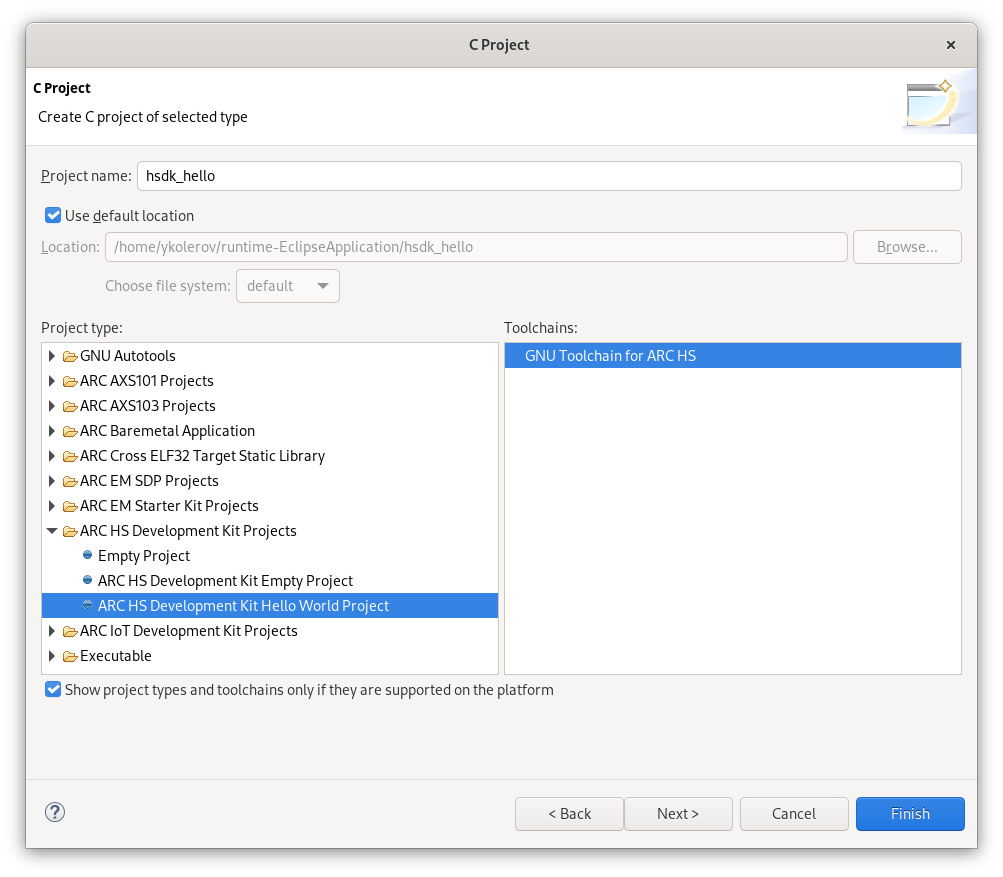Open the Browse dialog for project location
This screenshot has height=877, width=1003.
point(906,246)
